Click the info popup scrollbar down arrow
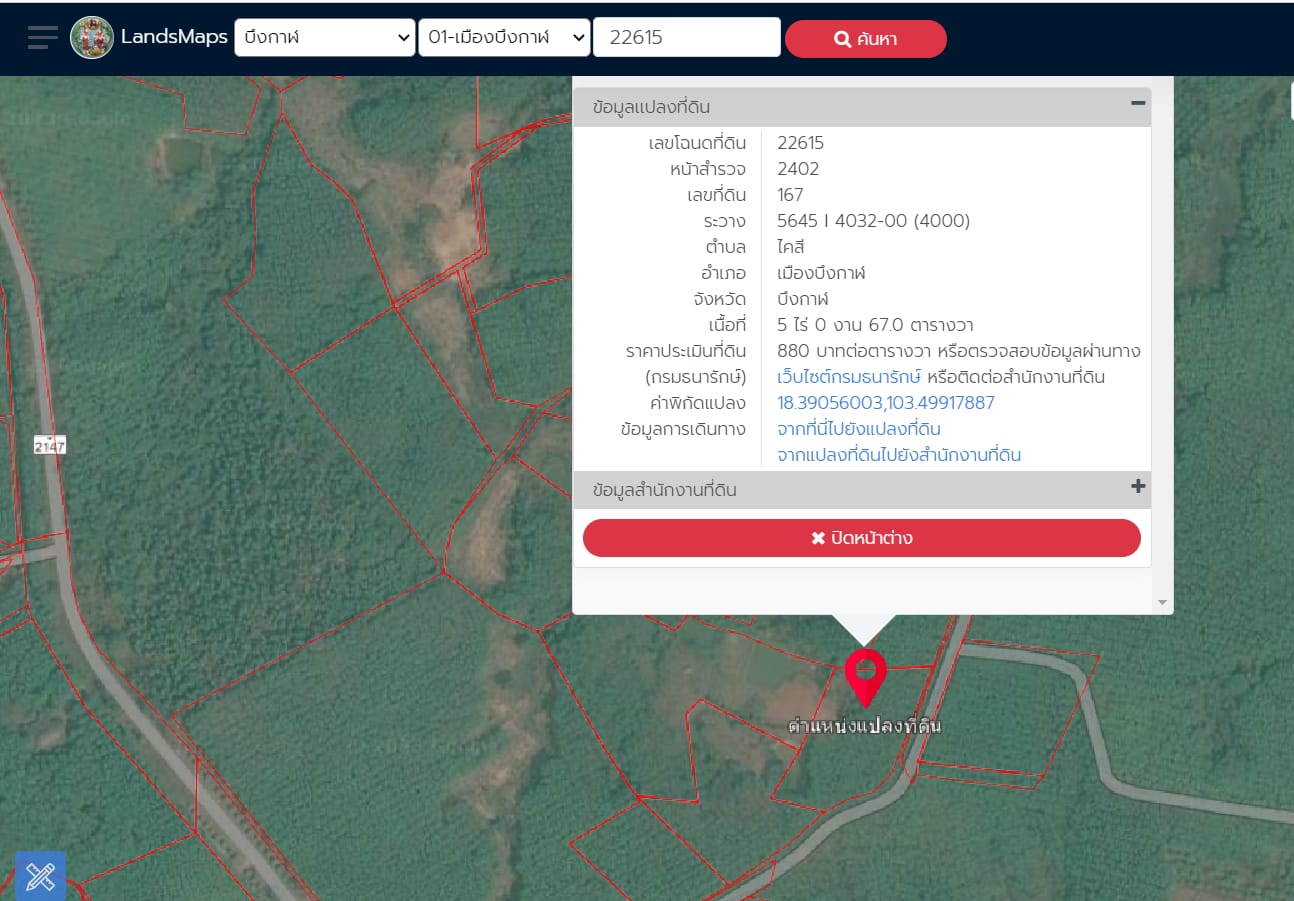This screenshot has height=901, width=1294. [1162, 603]
